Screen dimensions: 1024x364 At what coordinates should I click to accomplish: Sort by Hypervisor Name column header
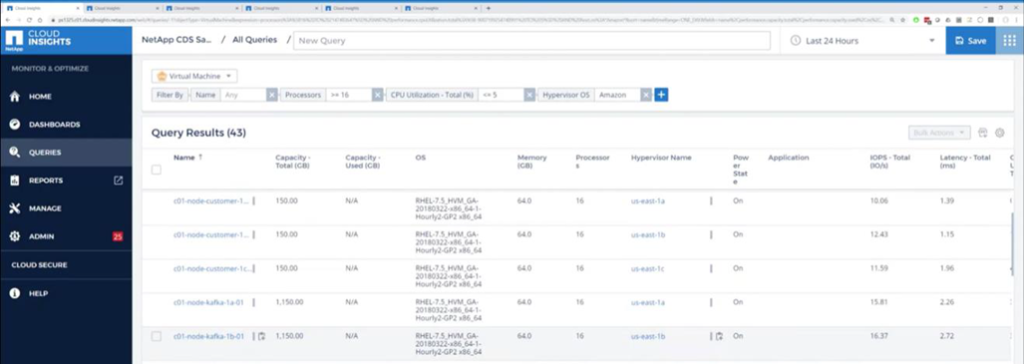tap(661, 157)
